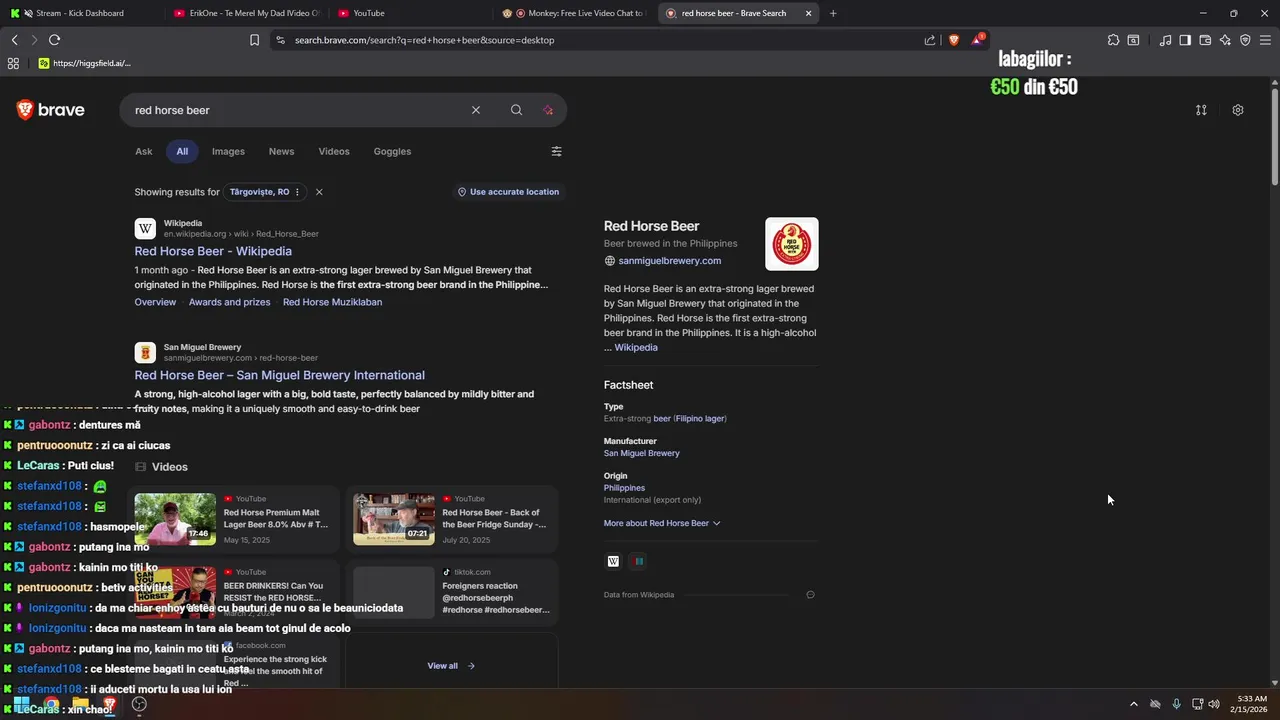Image resolution: width=1280 pixels, height=720 pixels.
Task: Expand More about Red Horse Beer
Action: tap(662, 523)
